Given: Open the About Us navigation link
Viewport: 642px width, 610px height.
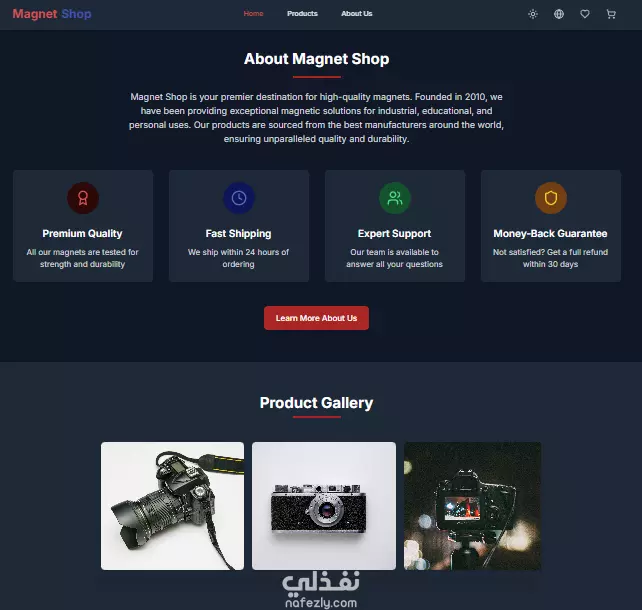Looking at the screenshot, I should coord(357,14).
